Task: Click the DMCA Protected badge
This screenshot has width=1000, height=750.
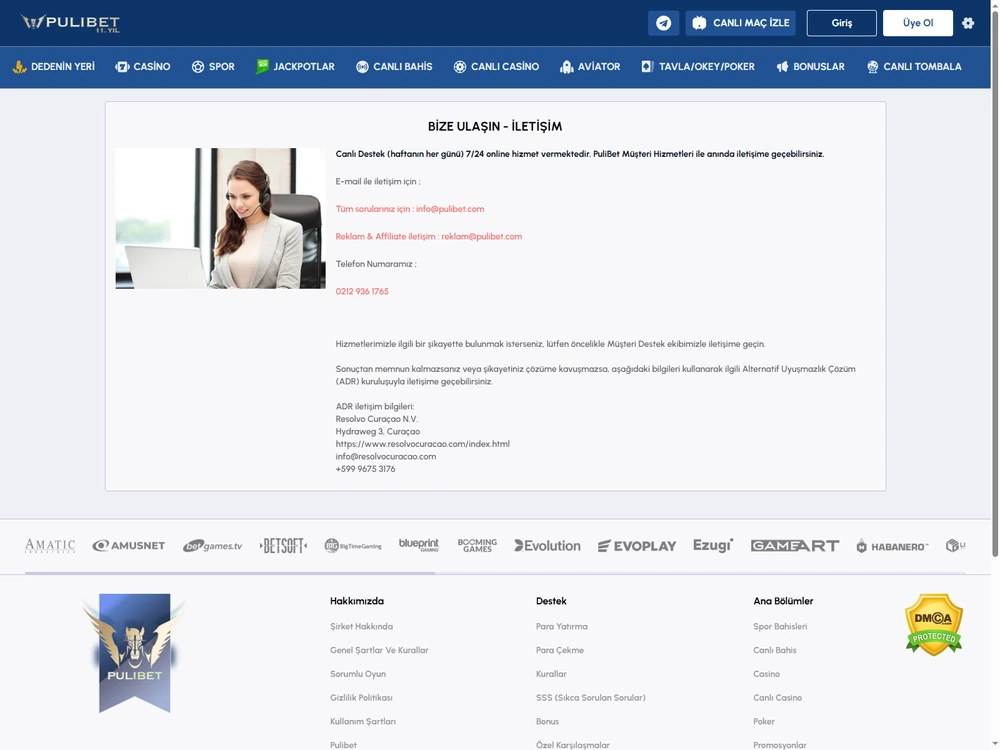Action: click(x=934, y=625)
